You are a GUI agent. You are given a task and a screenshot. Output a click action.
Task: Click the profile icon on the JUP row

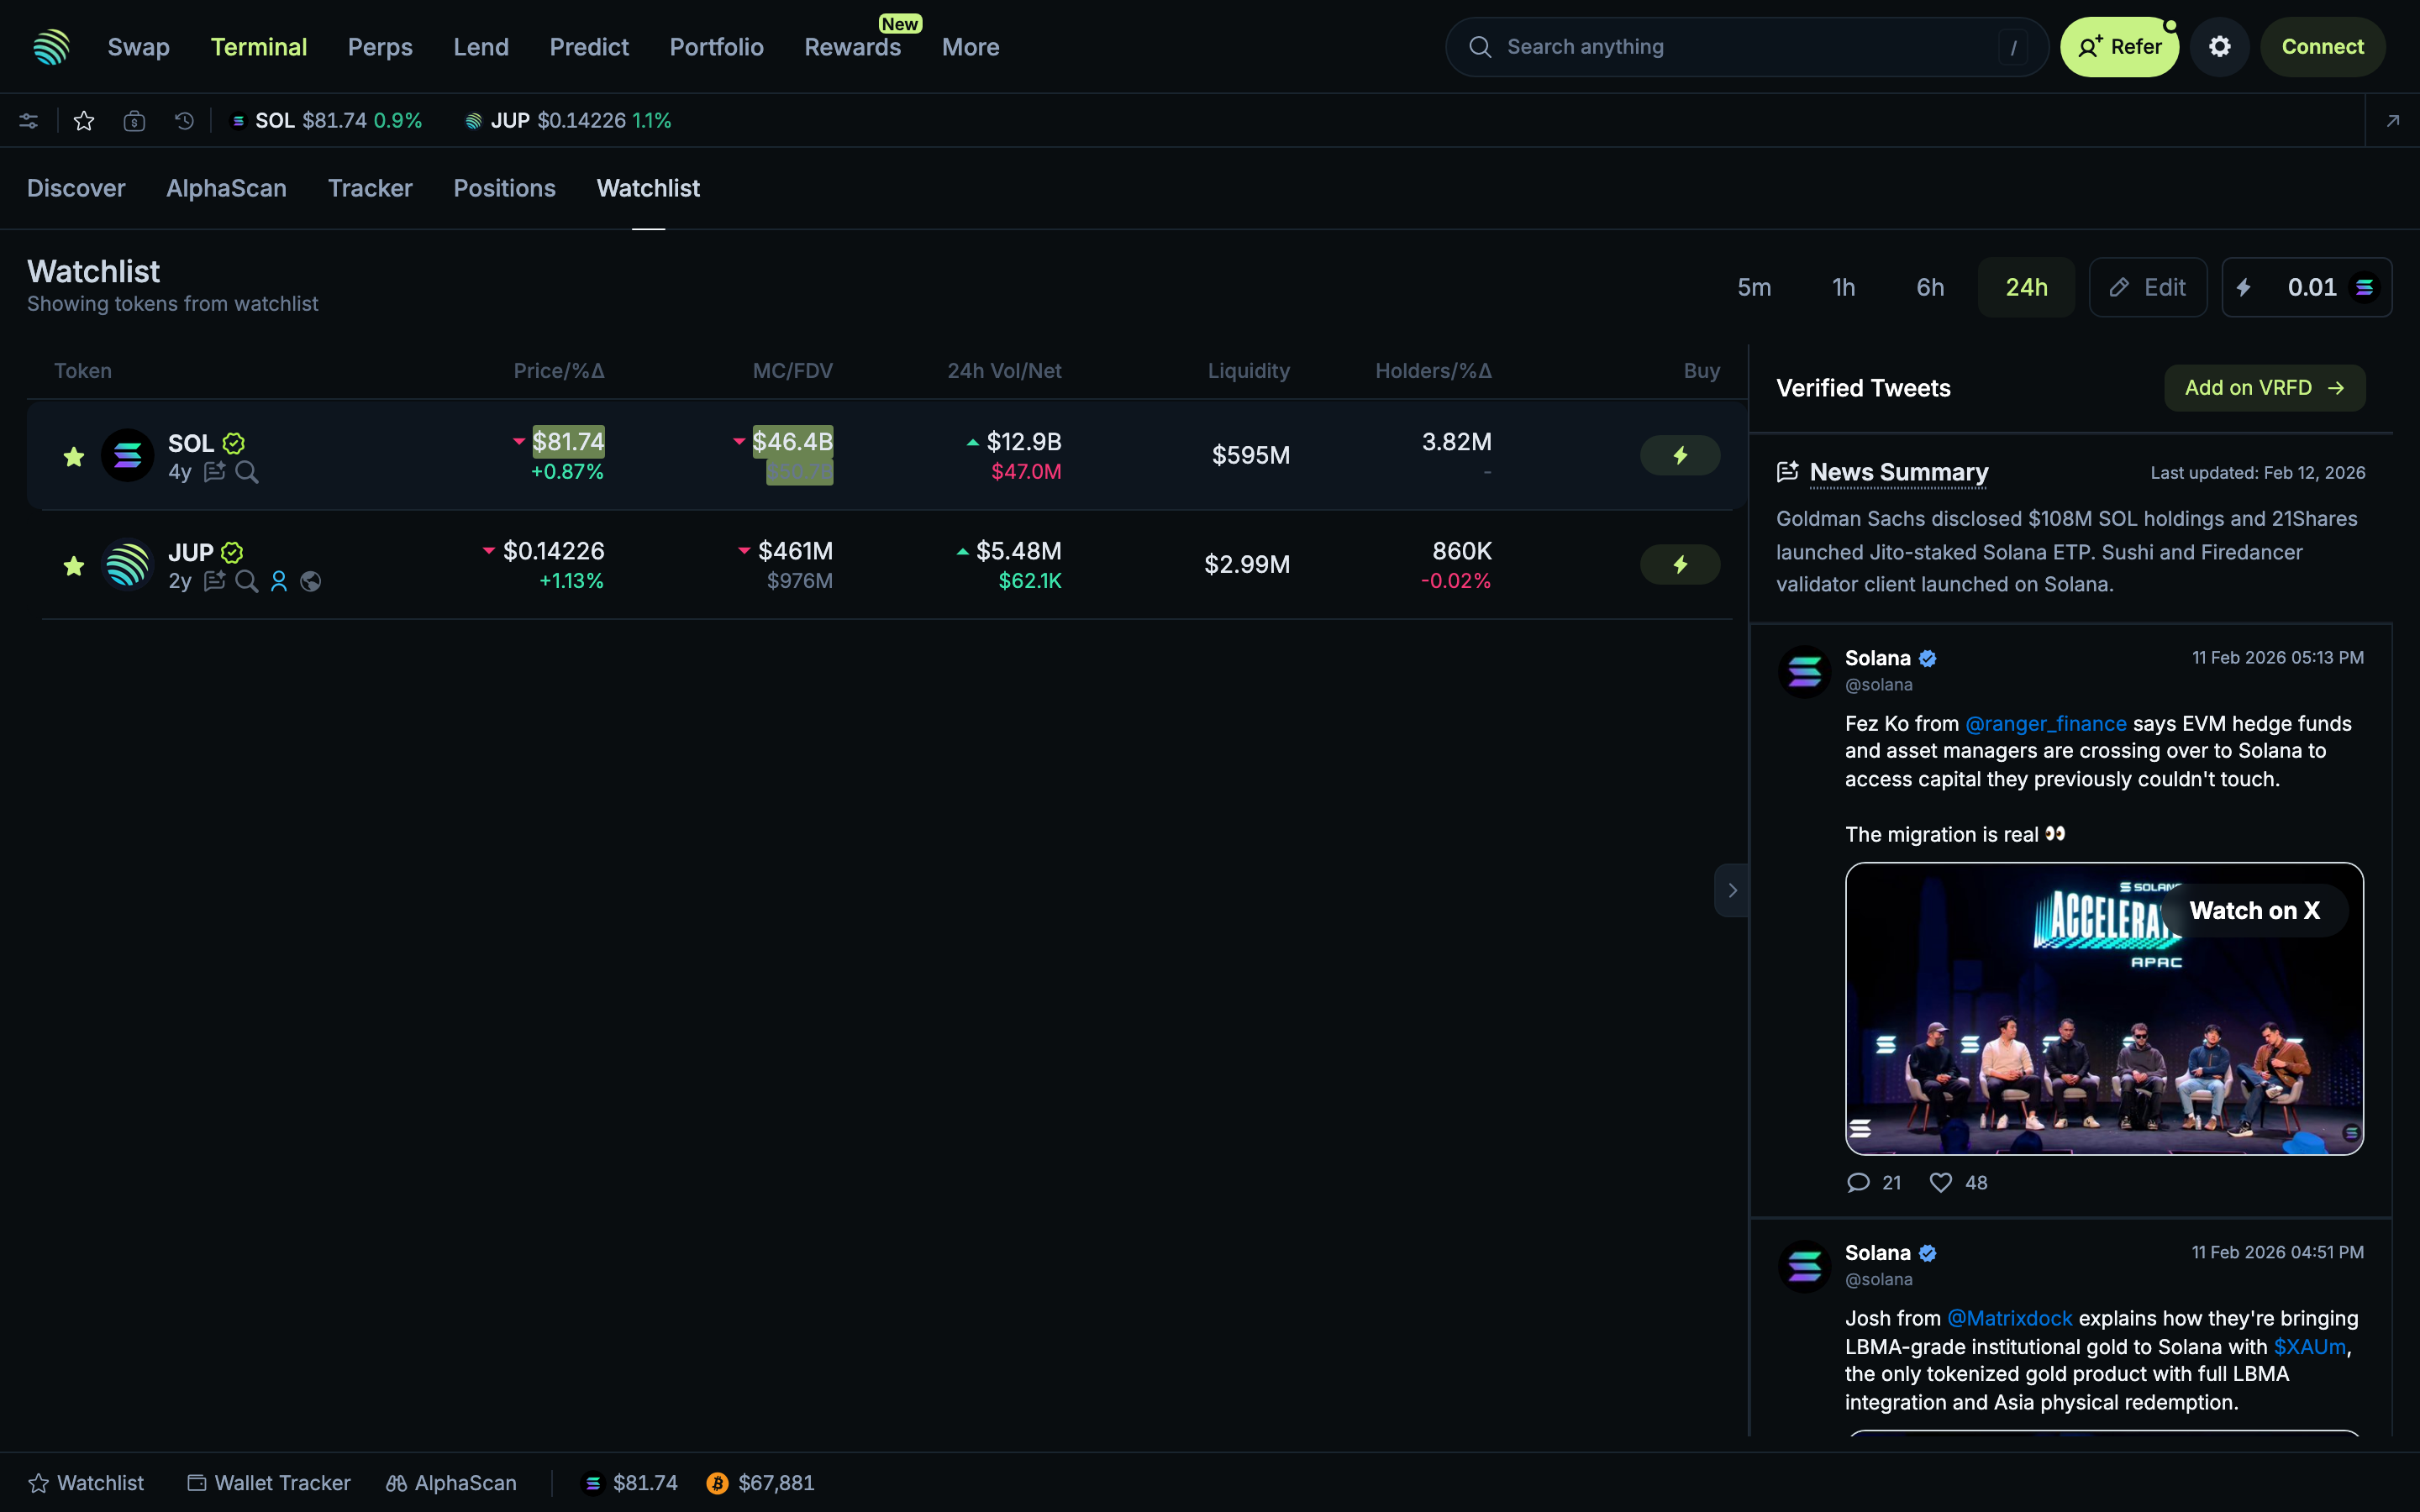tap(279, 580)
